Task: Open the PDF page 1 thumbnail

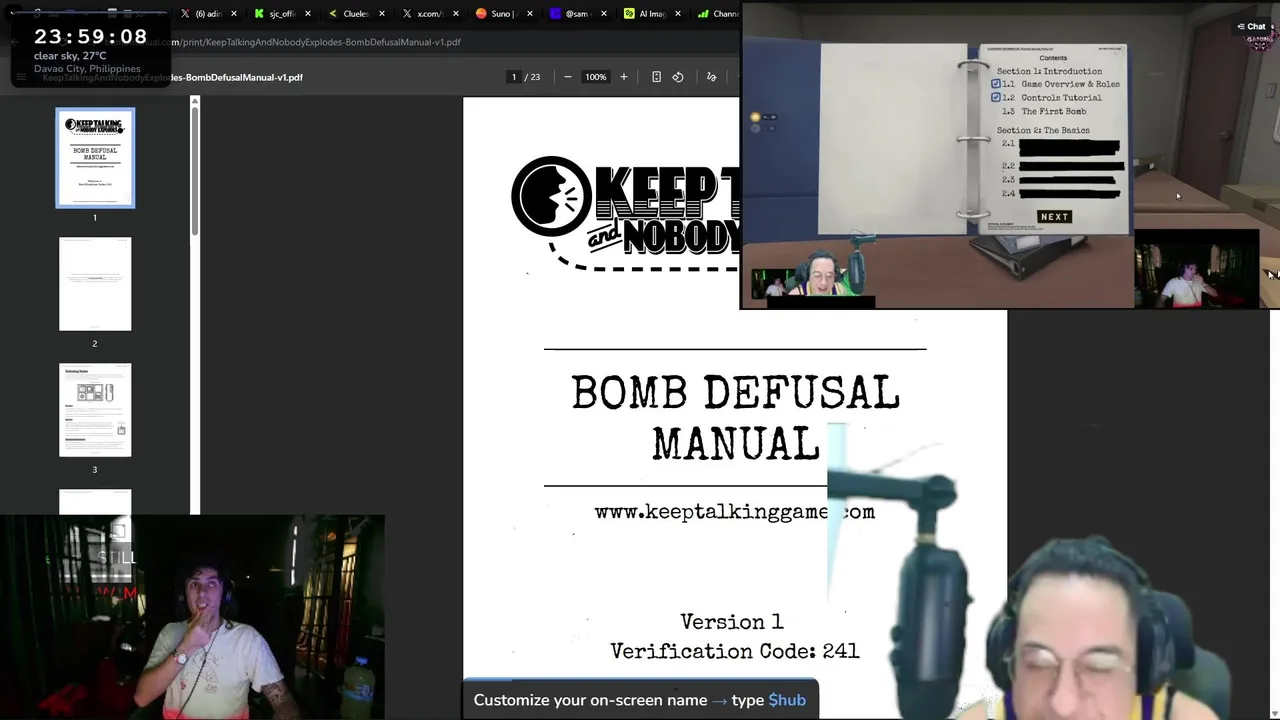Action: 95,158
